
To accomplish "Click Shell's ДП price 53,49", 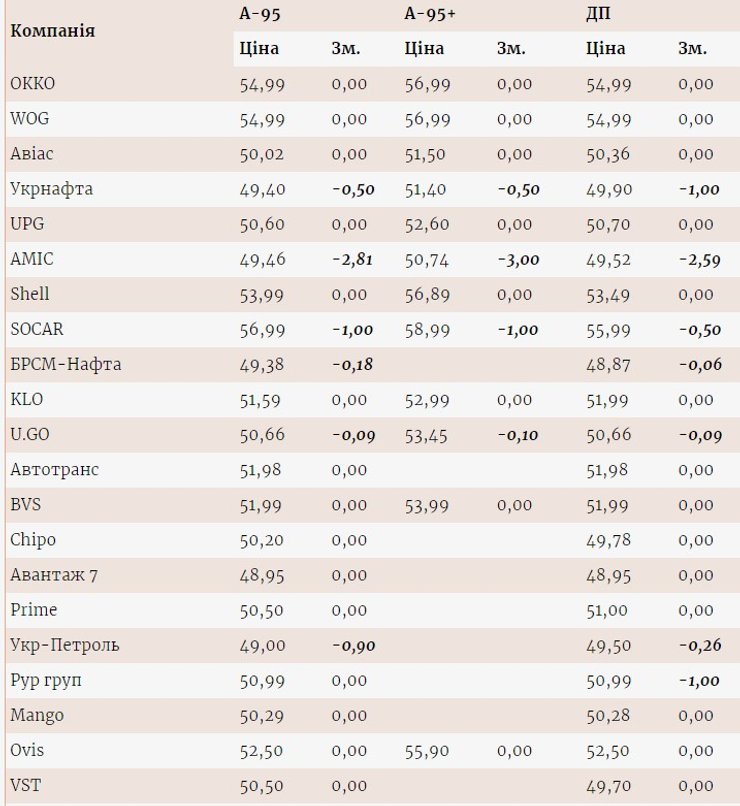I will click(609, 294).
